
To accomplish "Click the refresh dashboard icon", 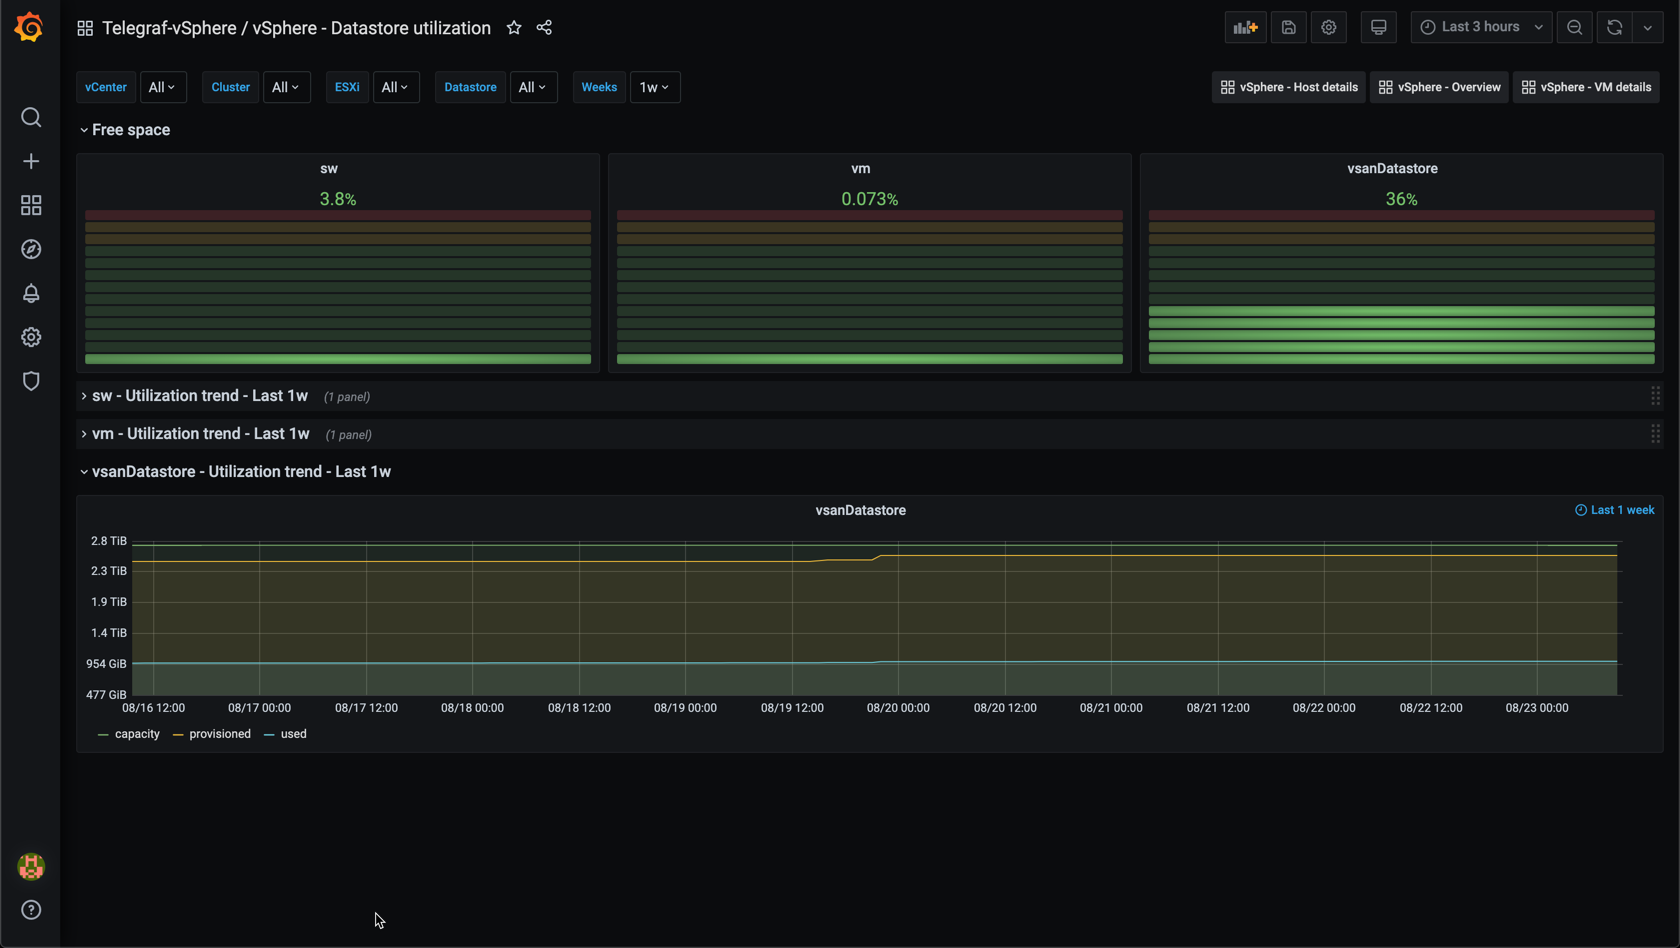I will click(1614, 28).
